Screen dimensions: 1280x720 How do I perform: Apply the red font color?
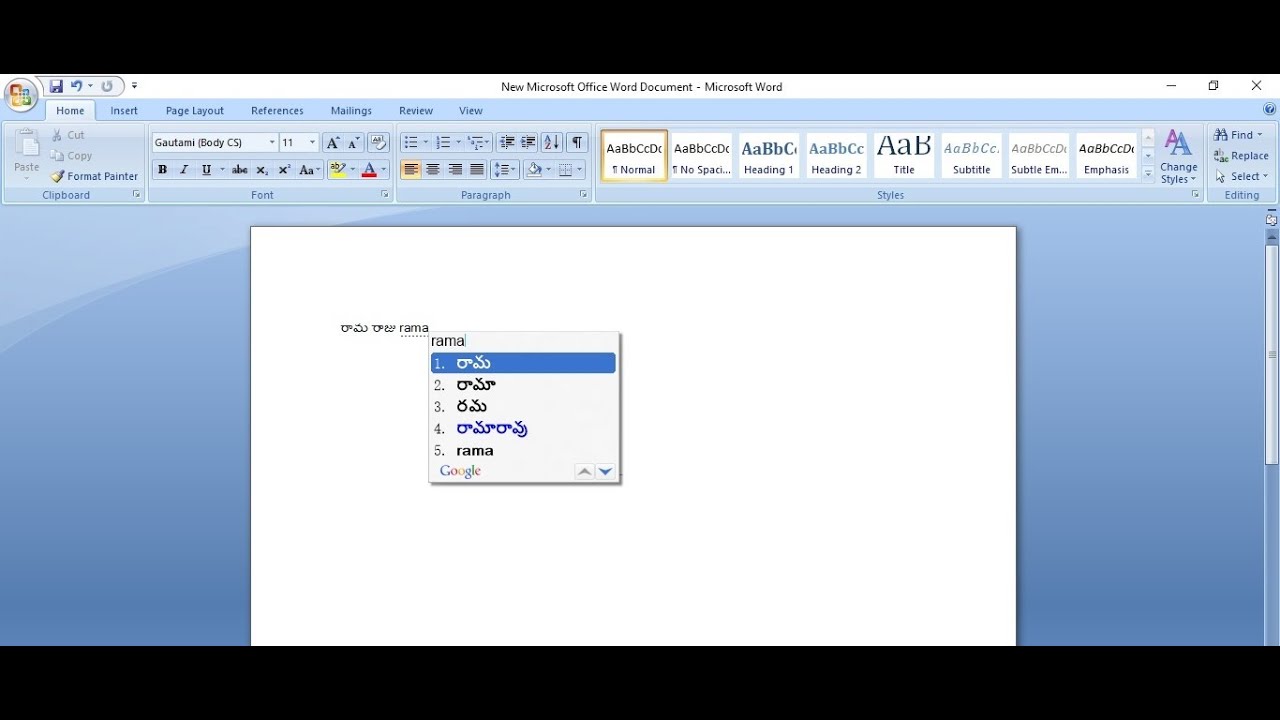click(369, 170)
